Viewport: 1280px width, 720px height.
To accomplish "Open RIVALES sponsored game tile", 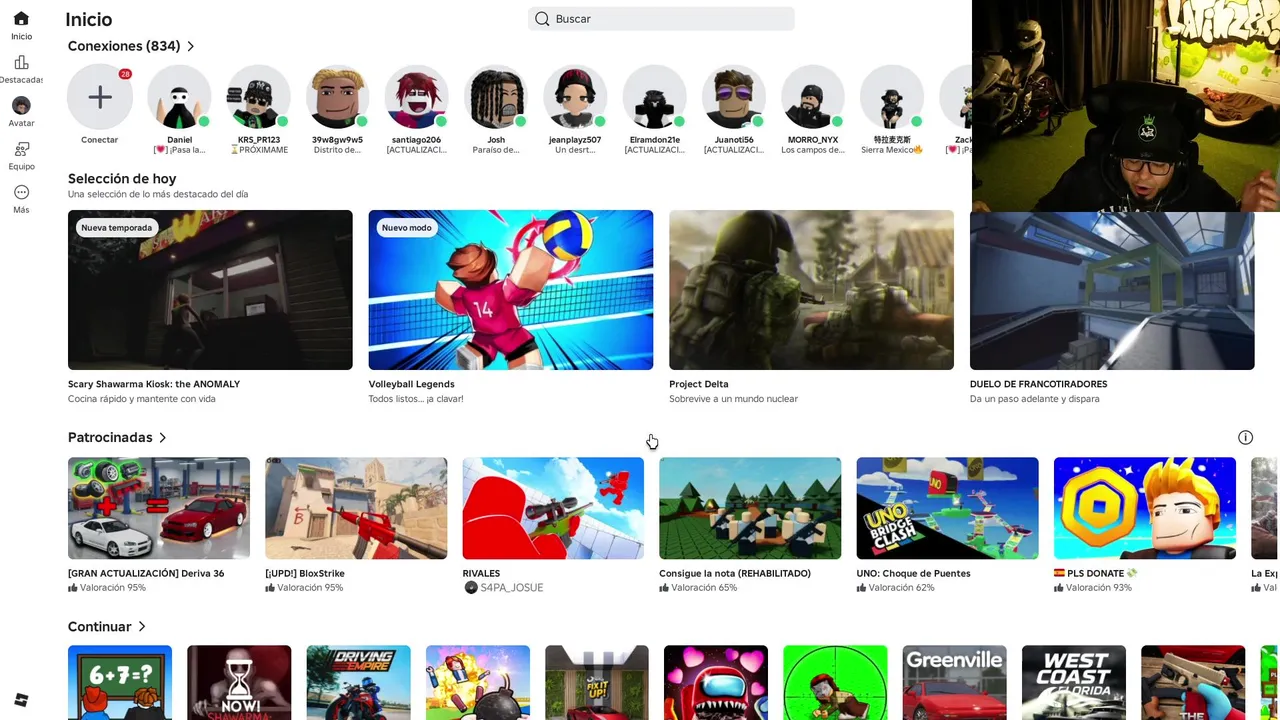I will pyautogui.click(x=553, y=508).
